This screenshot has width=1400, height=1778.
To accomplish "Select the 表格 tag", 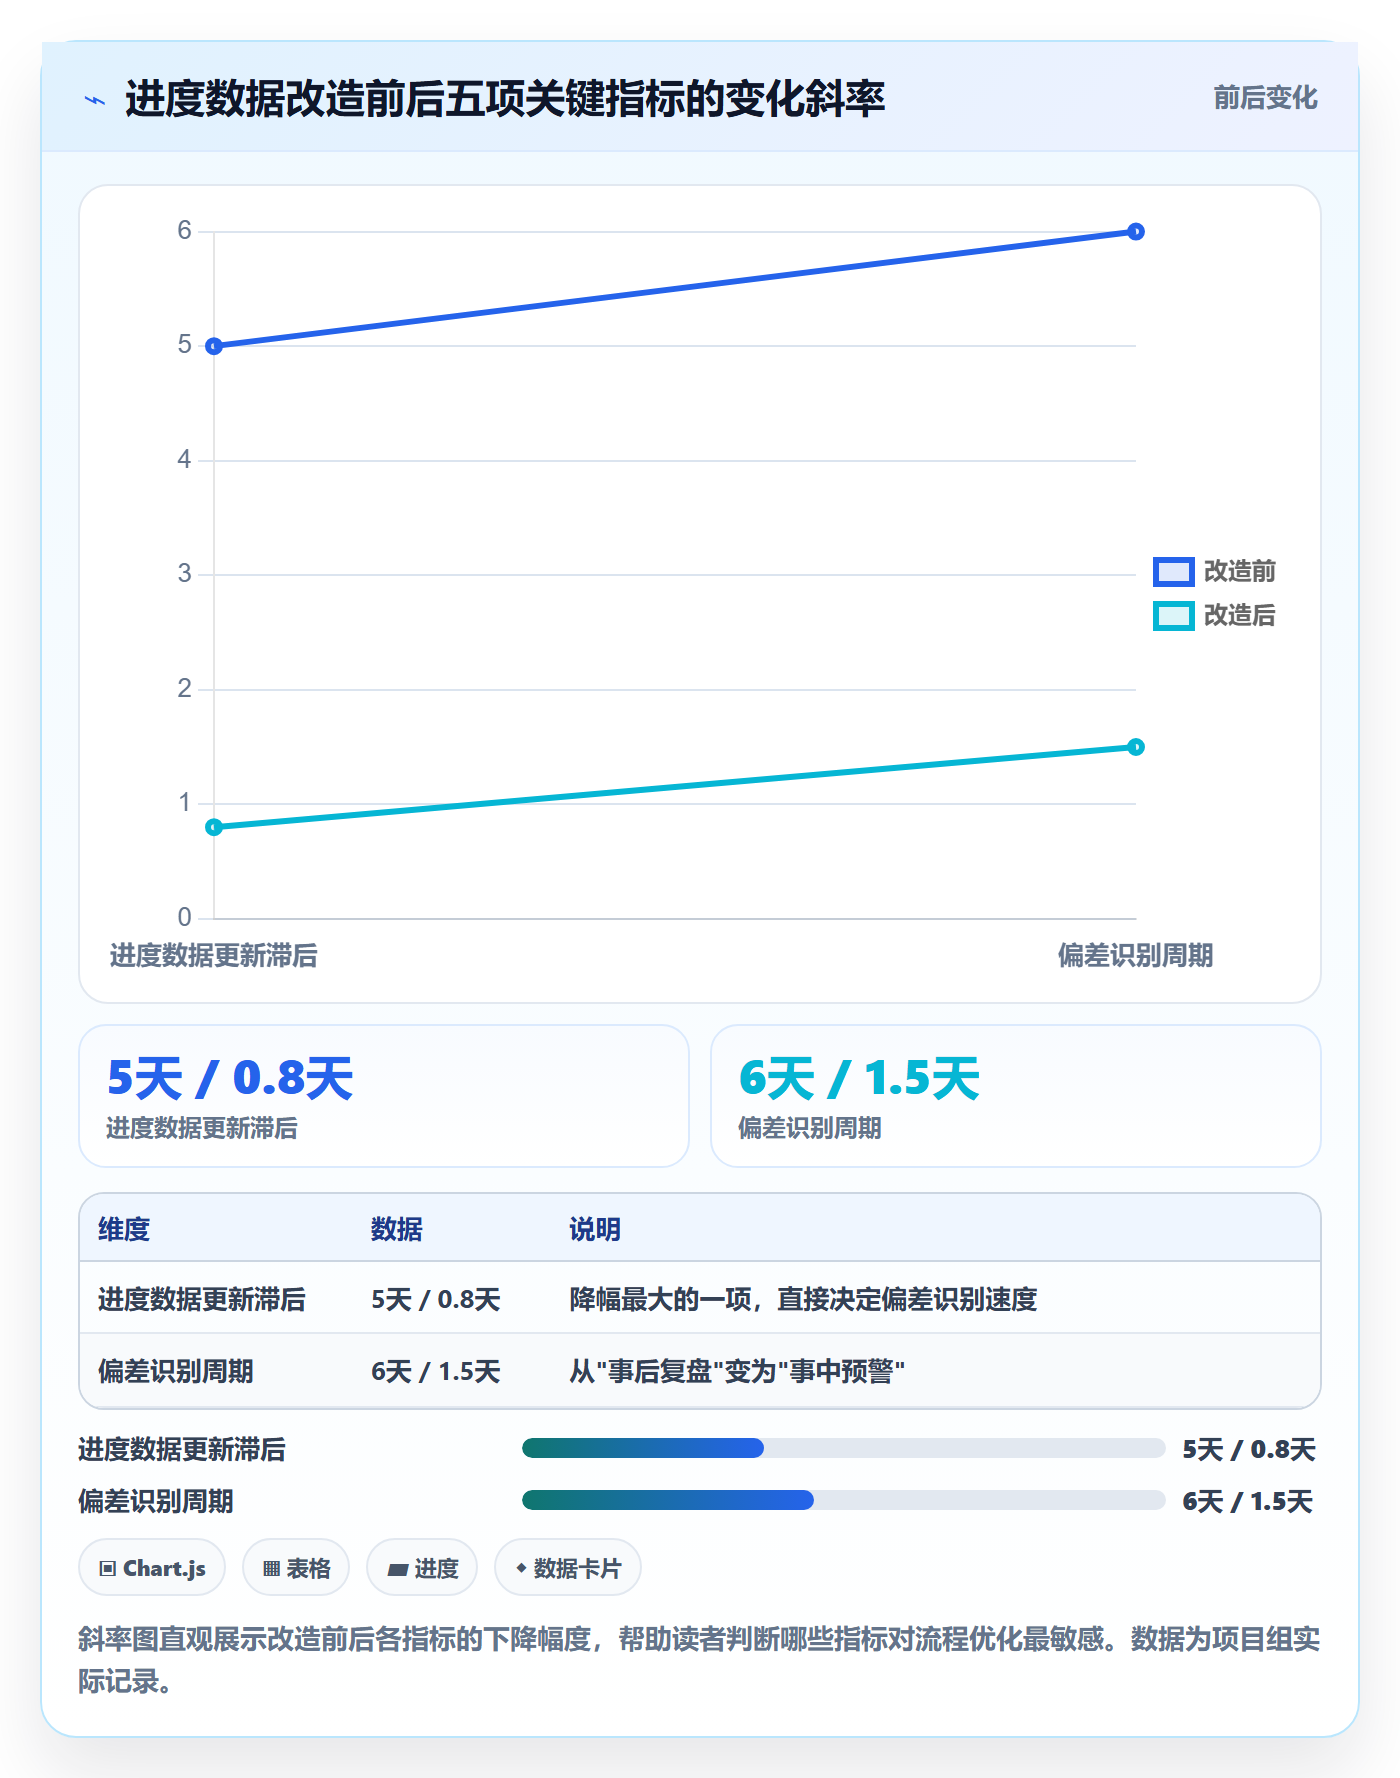I will (296, 1568).
